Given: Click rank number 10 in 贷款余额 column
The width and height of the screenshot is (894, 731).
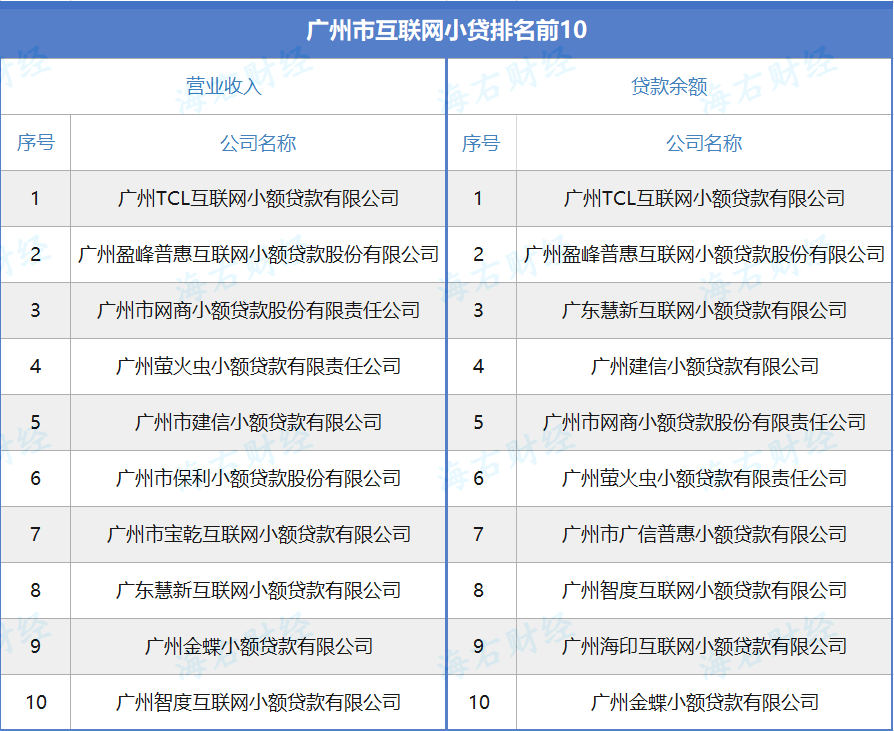Looking at the screenshot, I should point(480,702).
